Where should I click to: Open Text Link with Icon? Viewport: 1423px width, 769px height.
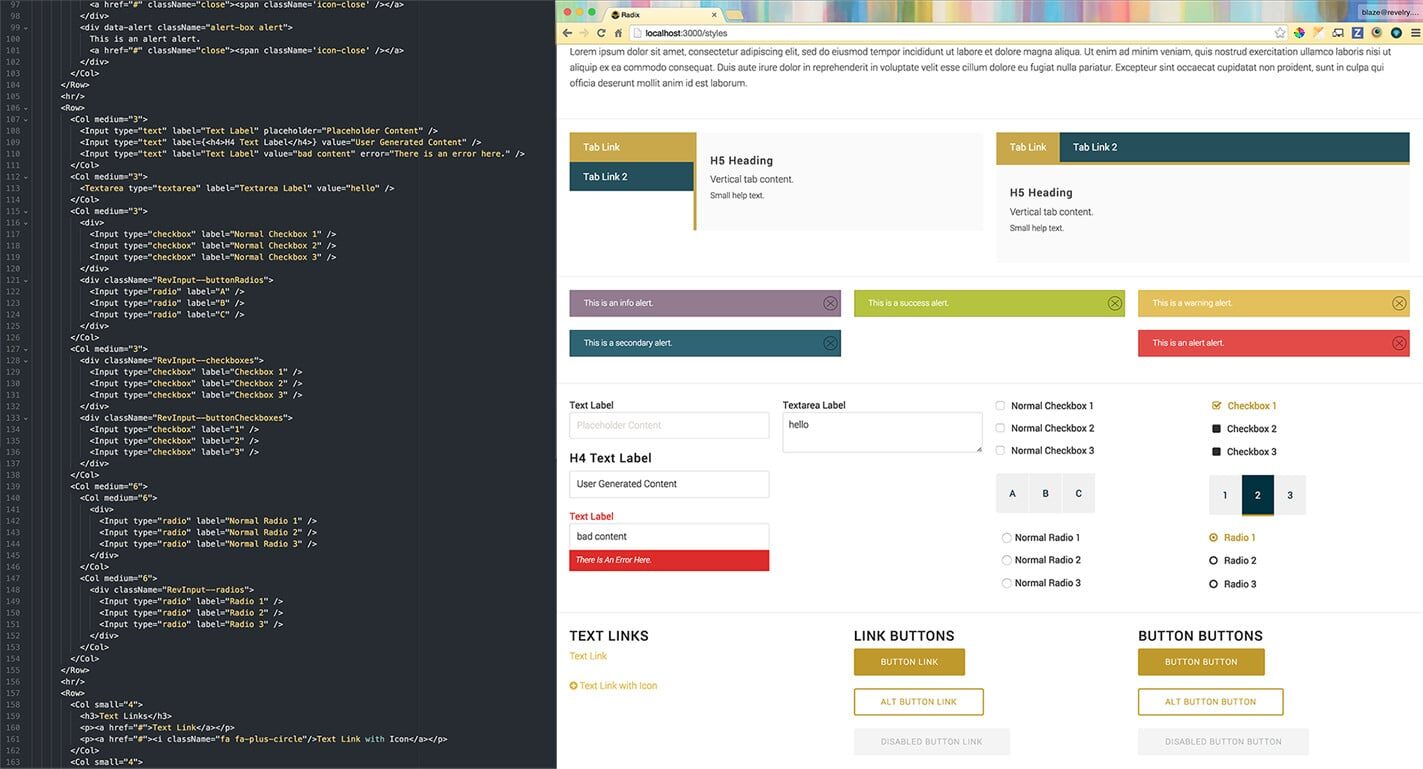613,686
